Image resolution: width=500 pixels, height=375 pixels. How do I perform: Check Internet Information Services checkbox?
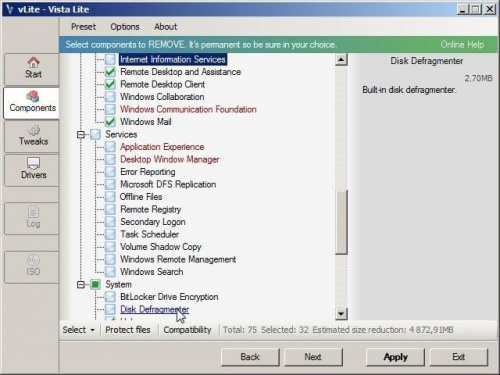pos(110,60)
